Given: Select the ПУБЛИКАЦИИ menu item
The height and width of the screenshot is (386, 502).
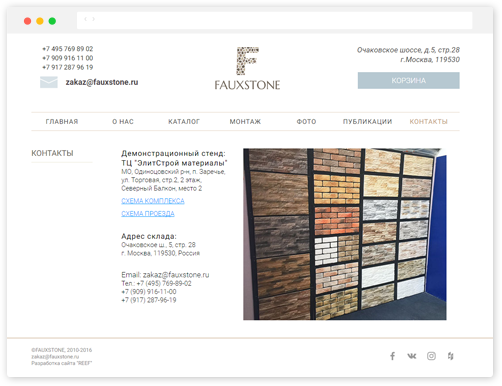Looking at the screenshot, I should click(x=367, y=122).
